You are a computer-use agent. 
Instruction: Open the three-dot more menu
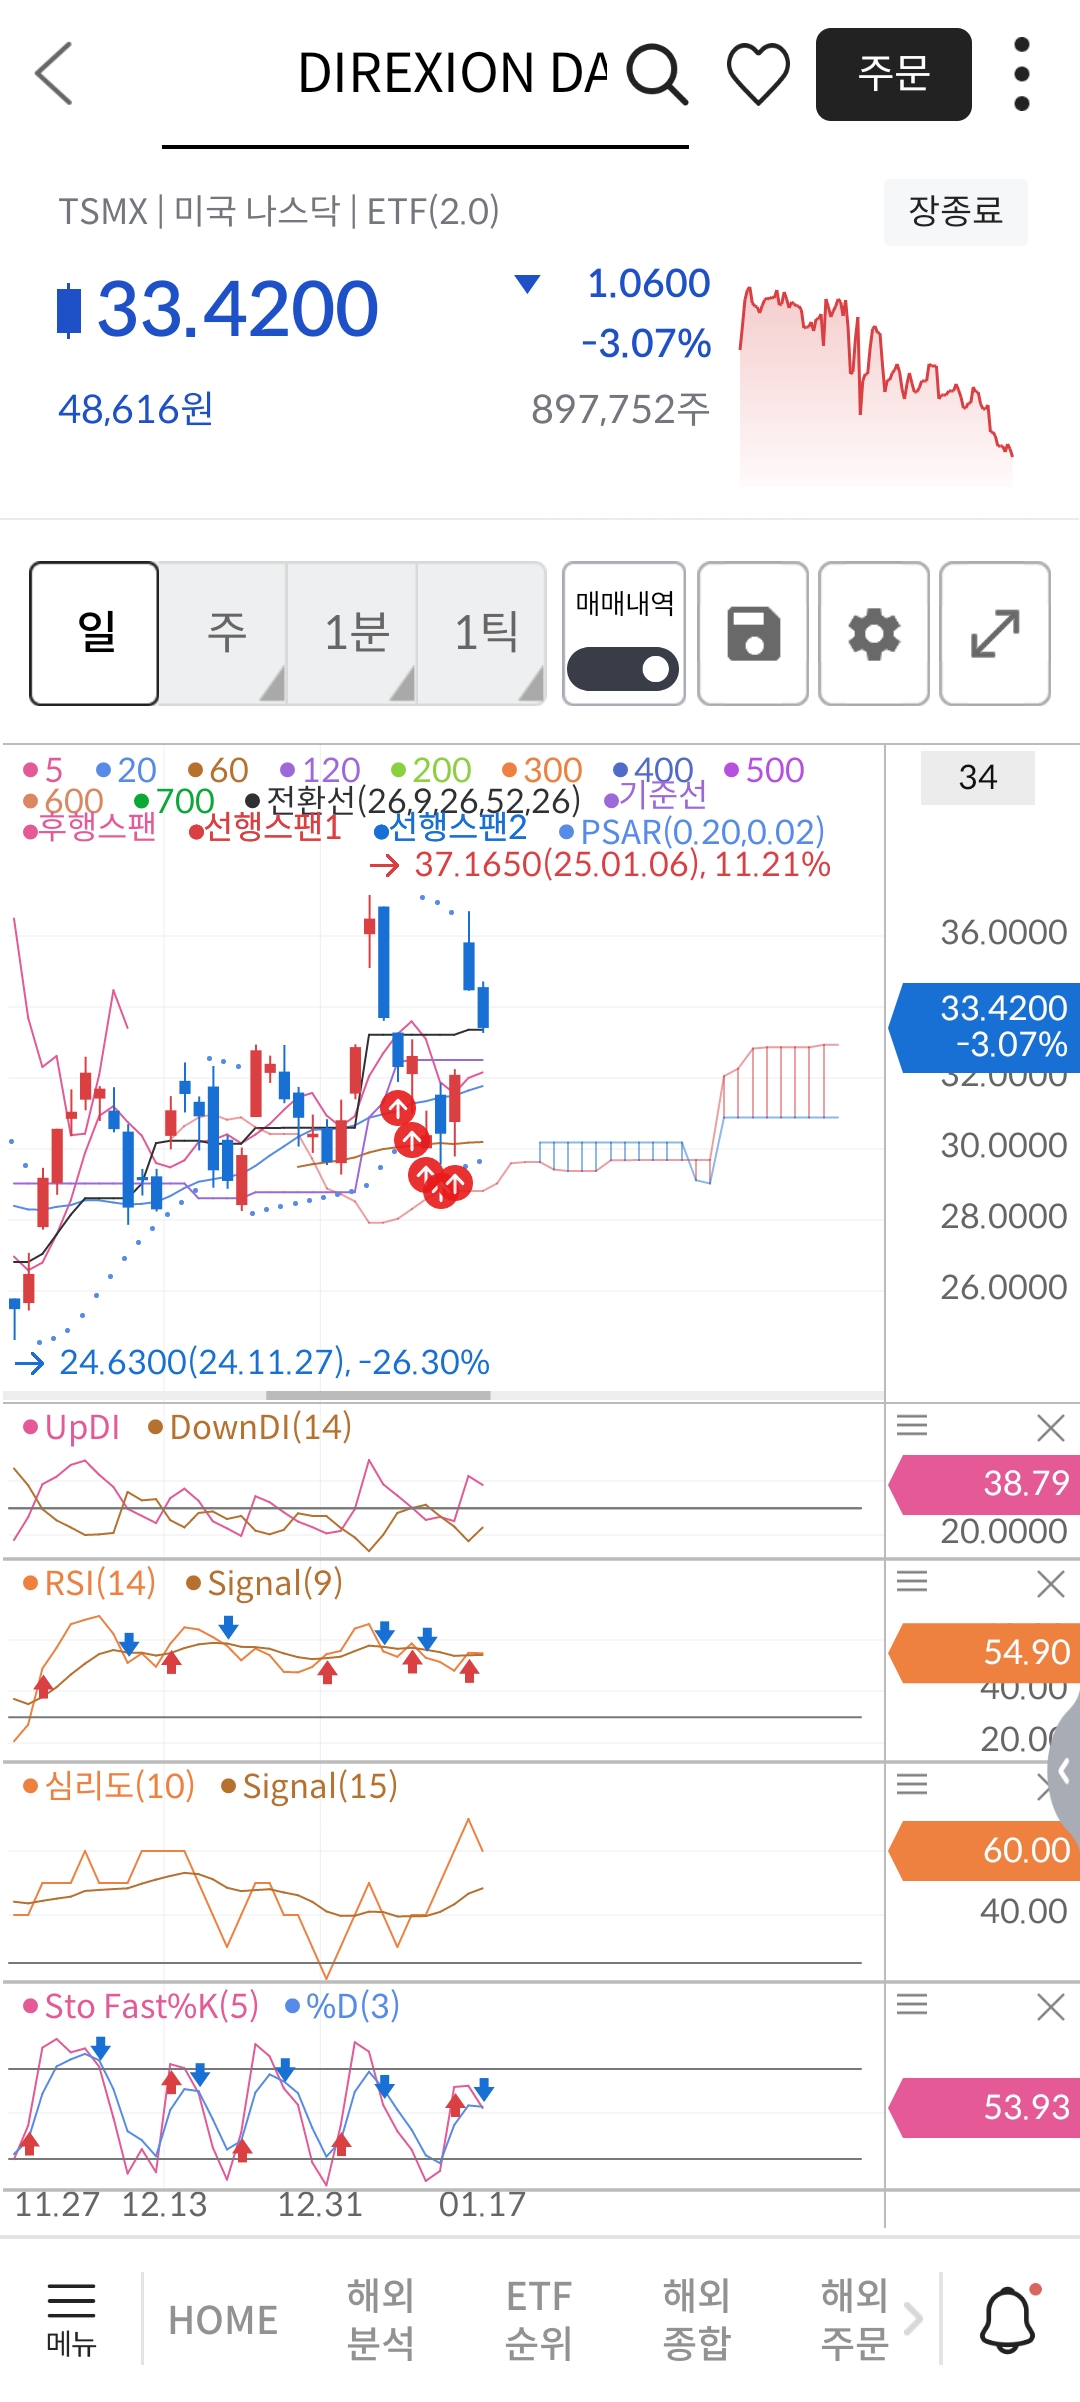pyautogui.click(x=1021, y=74)
